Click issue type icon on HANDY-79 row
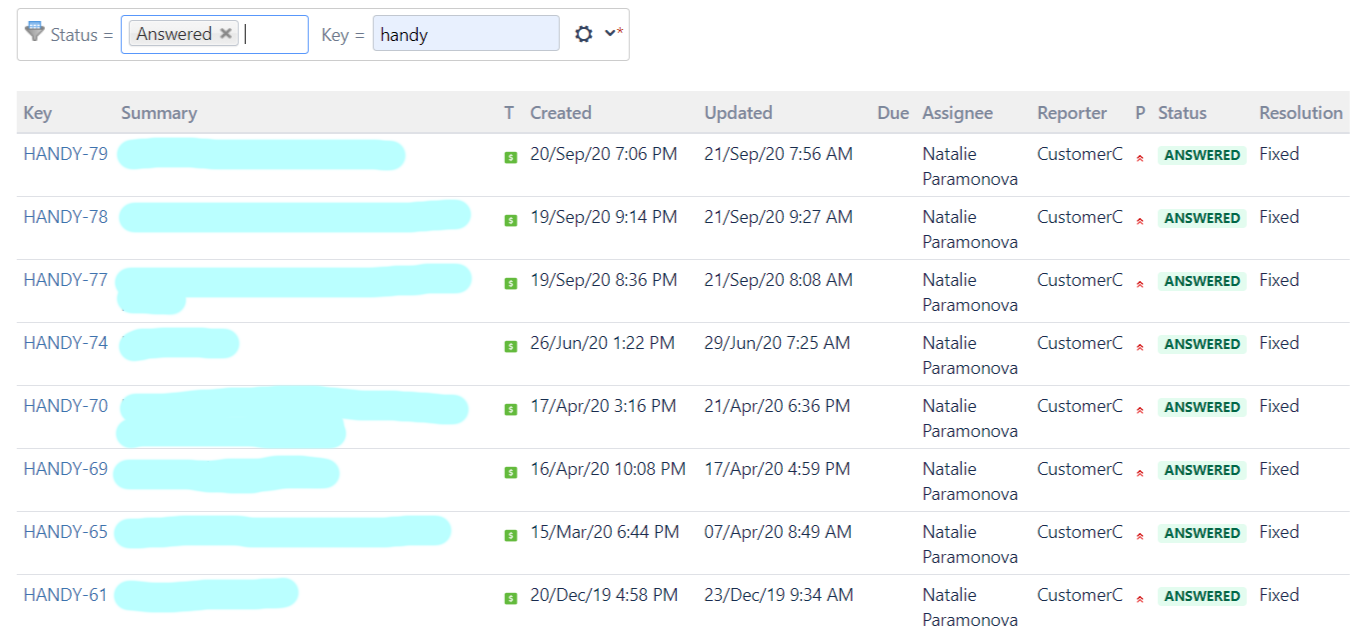The width and height of the screenshot is (1365, 636). [x=509, y=155]
